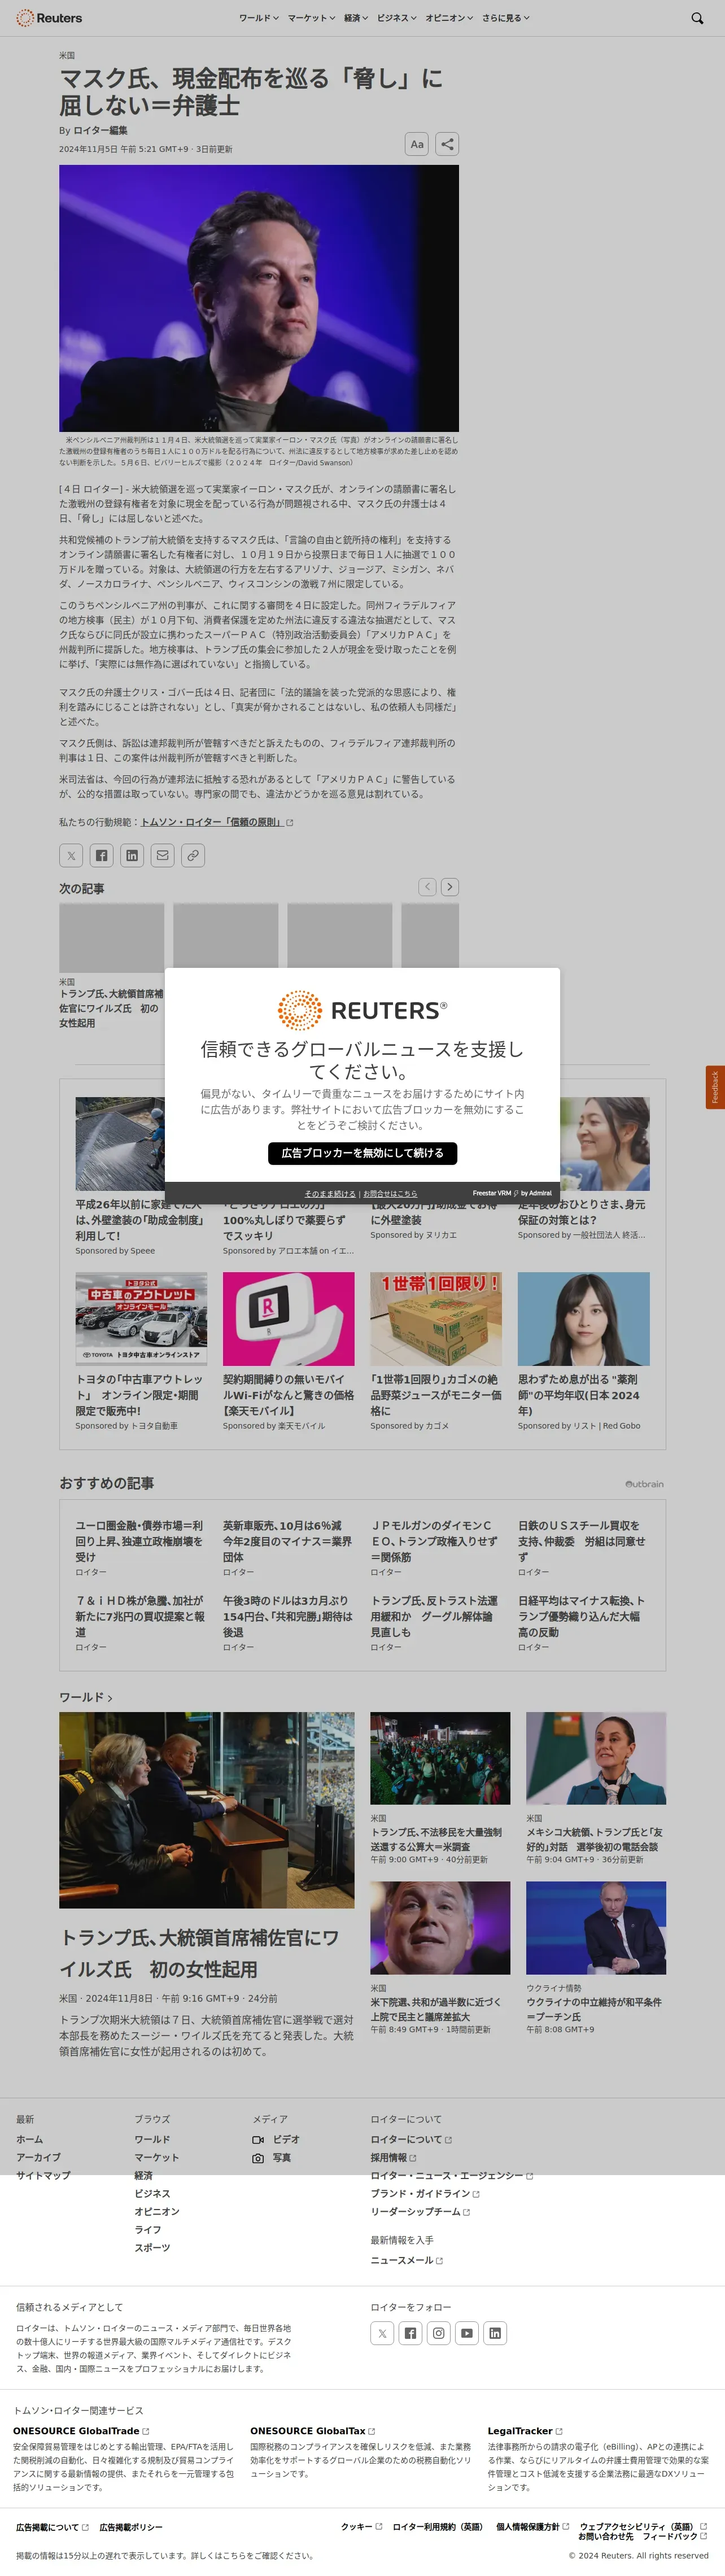The height and width of the screenshot is (2576, 725).
Task: Expand the さらに見る nav dropdown
Action: coord(506,18)
